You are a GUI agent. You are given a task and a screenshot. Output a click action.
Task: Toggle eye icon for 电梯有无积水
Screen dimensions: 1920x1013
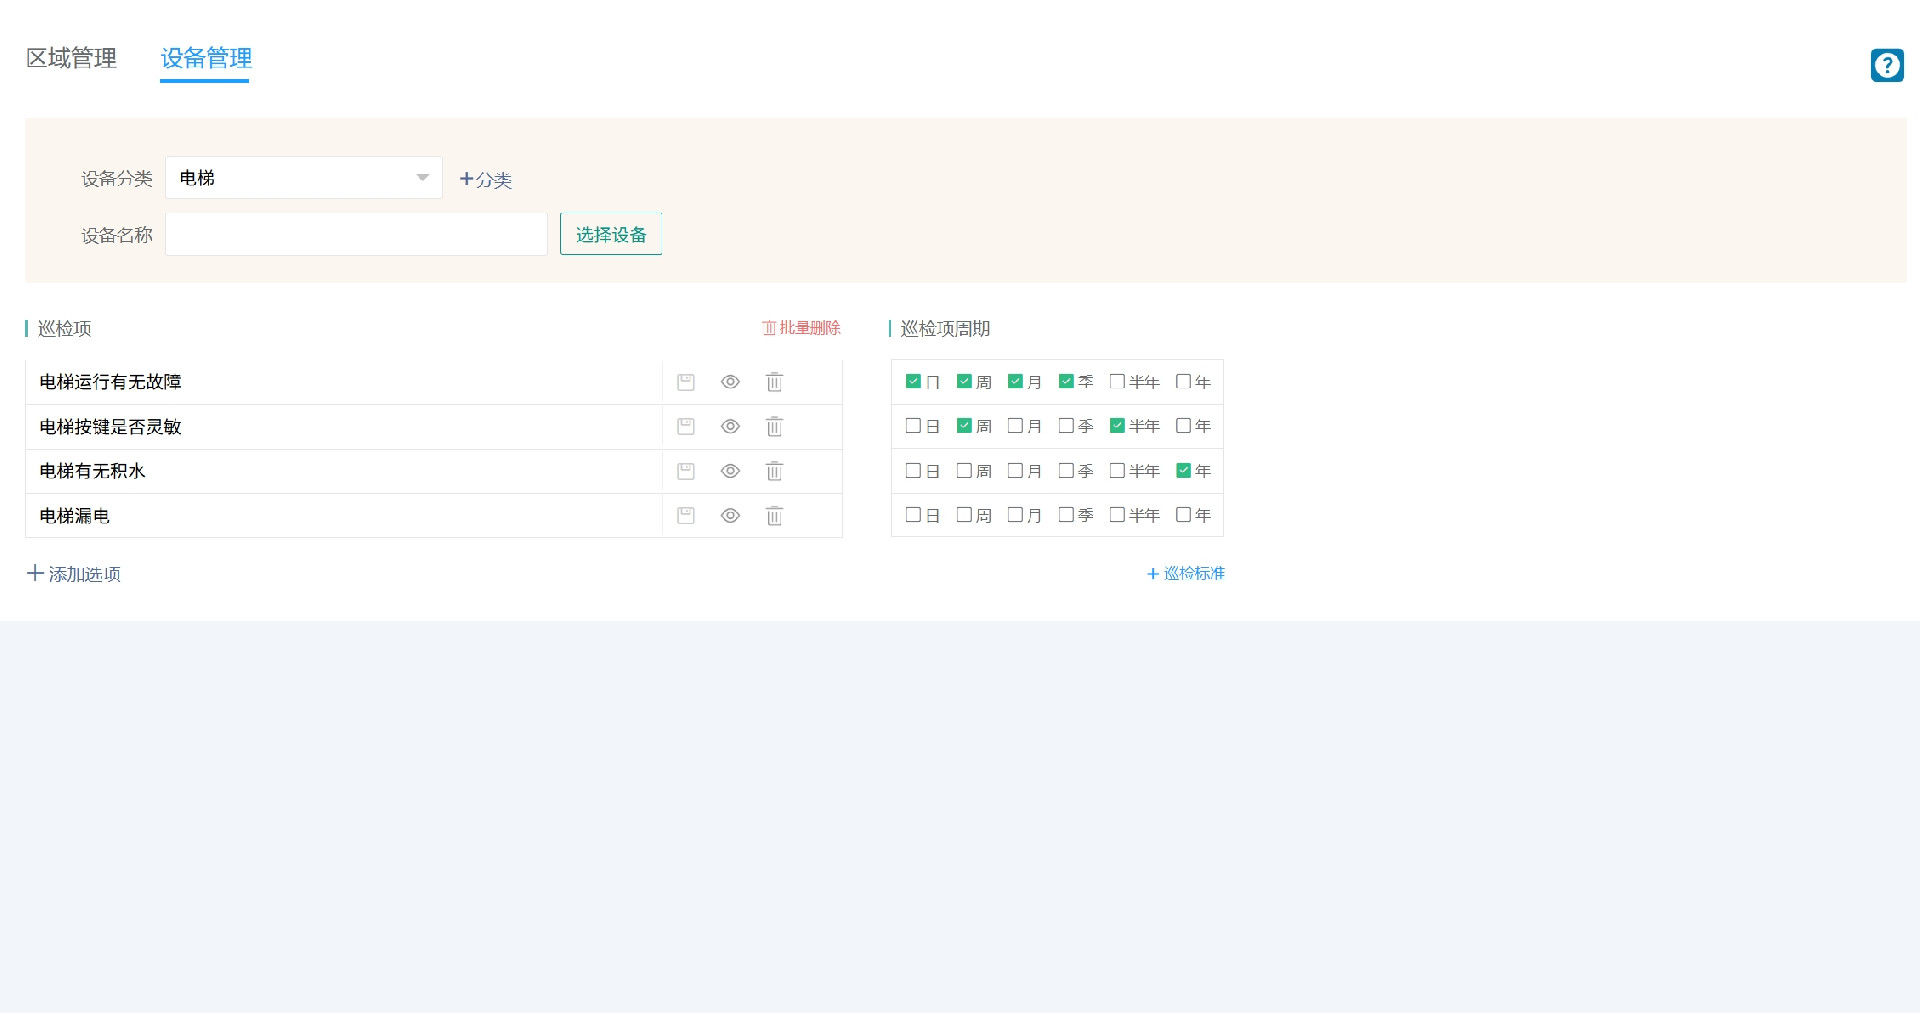pos(730,471)
